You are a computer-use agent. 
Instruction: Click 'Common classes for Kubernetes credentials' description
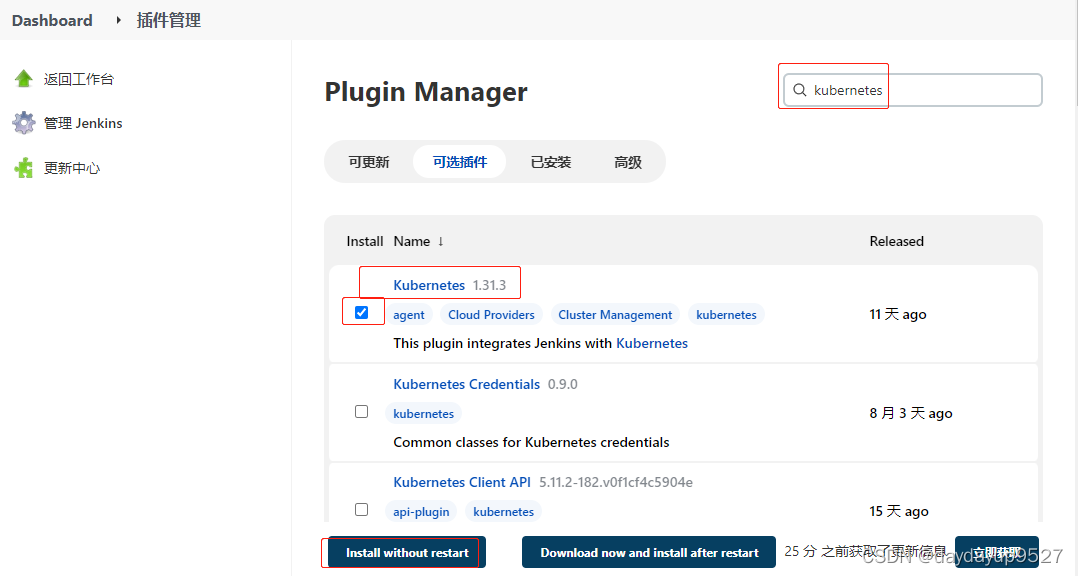(x=531, y=442)
